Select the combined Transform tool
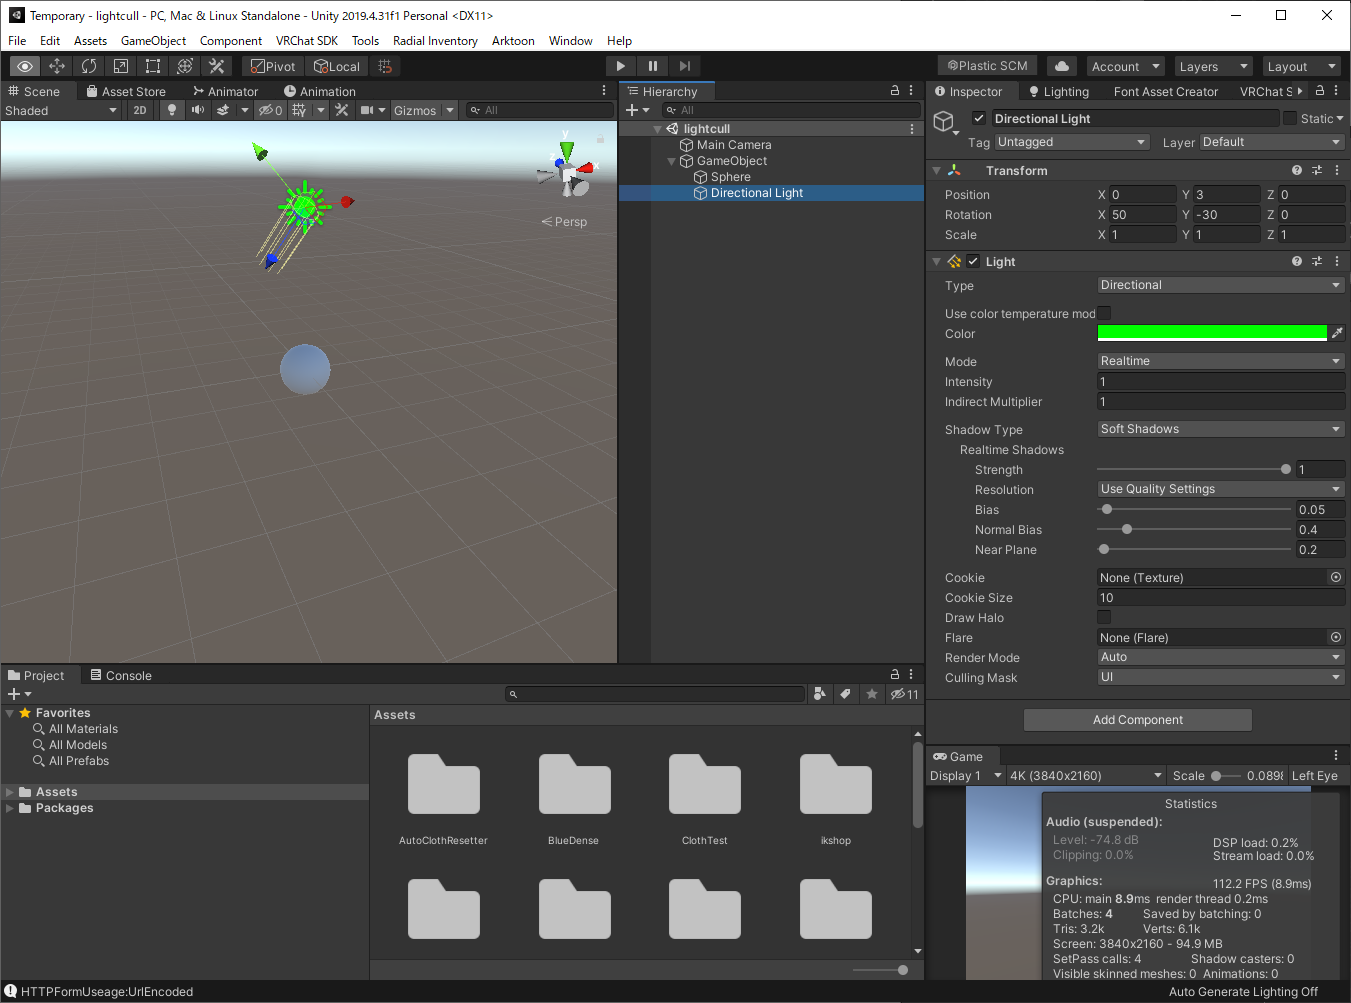The height and width of the screenshot is (1003, 1351). point(185,66)
